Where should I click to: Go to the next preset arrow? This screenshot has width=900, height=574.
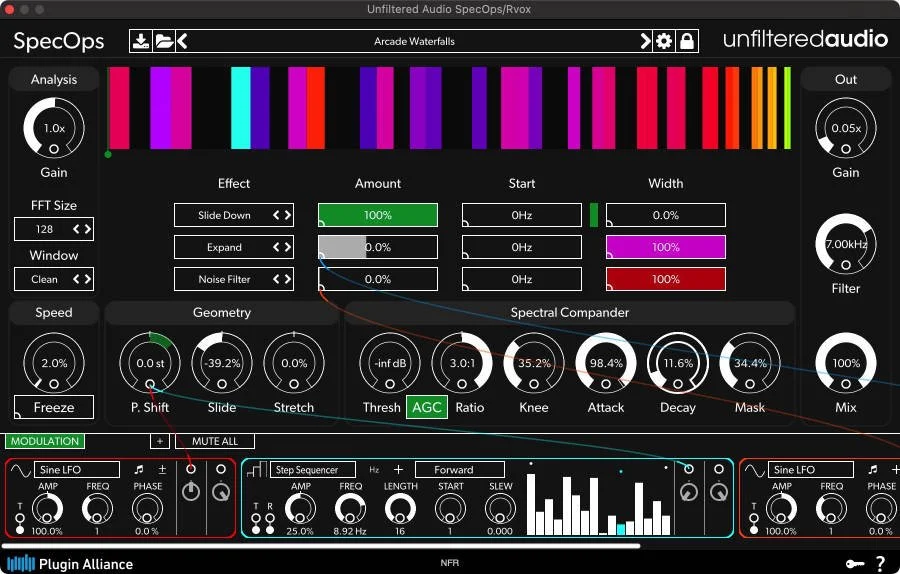[x=646, y=41]
